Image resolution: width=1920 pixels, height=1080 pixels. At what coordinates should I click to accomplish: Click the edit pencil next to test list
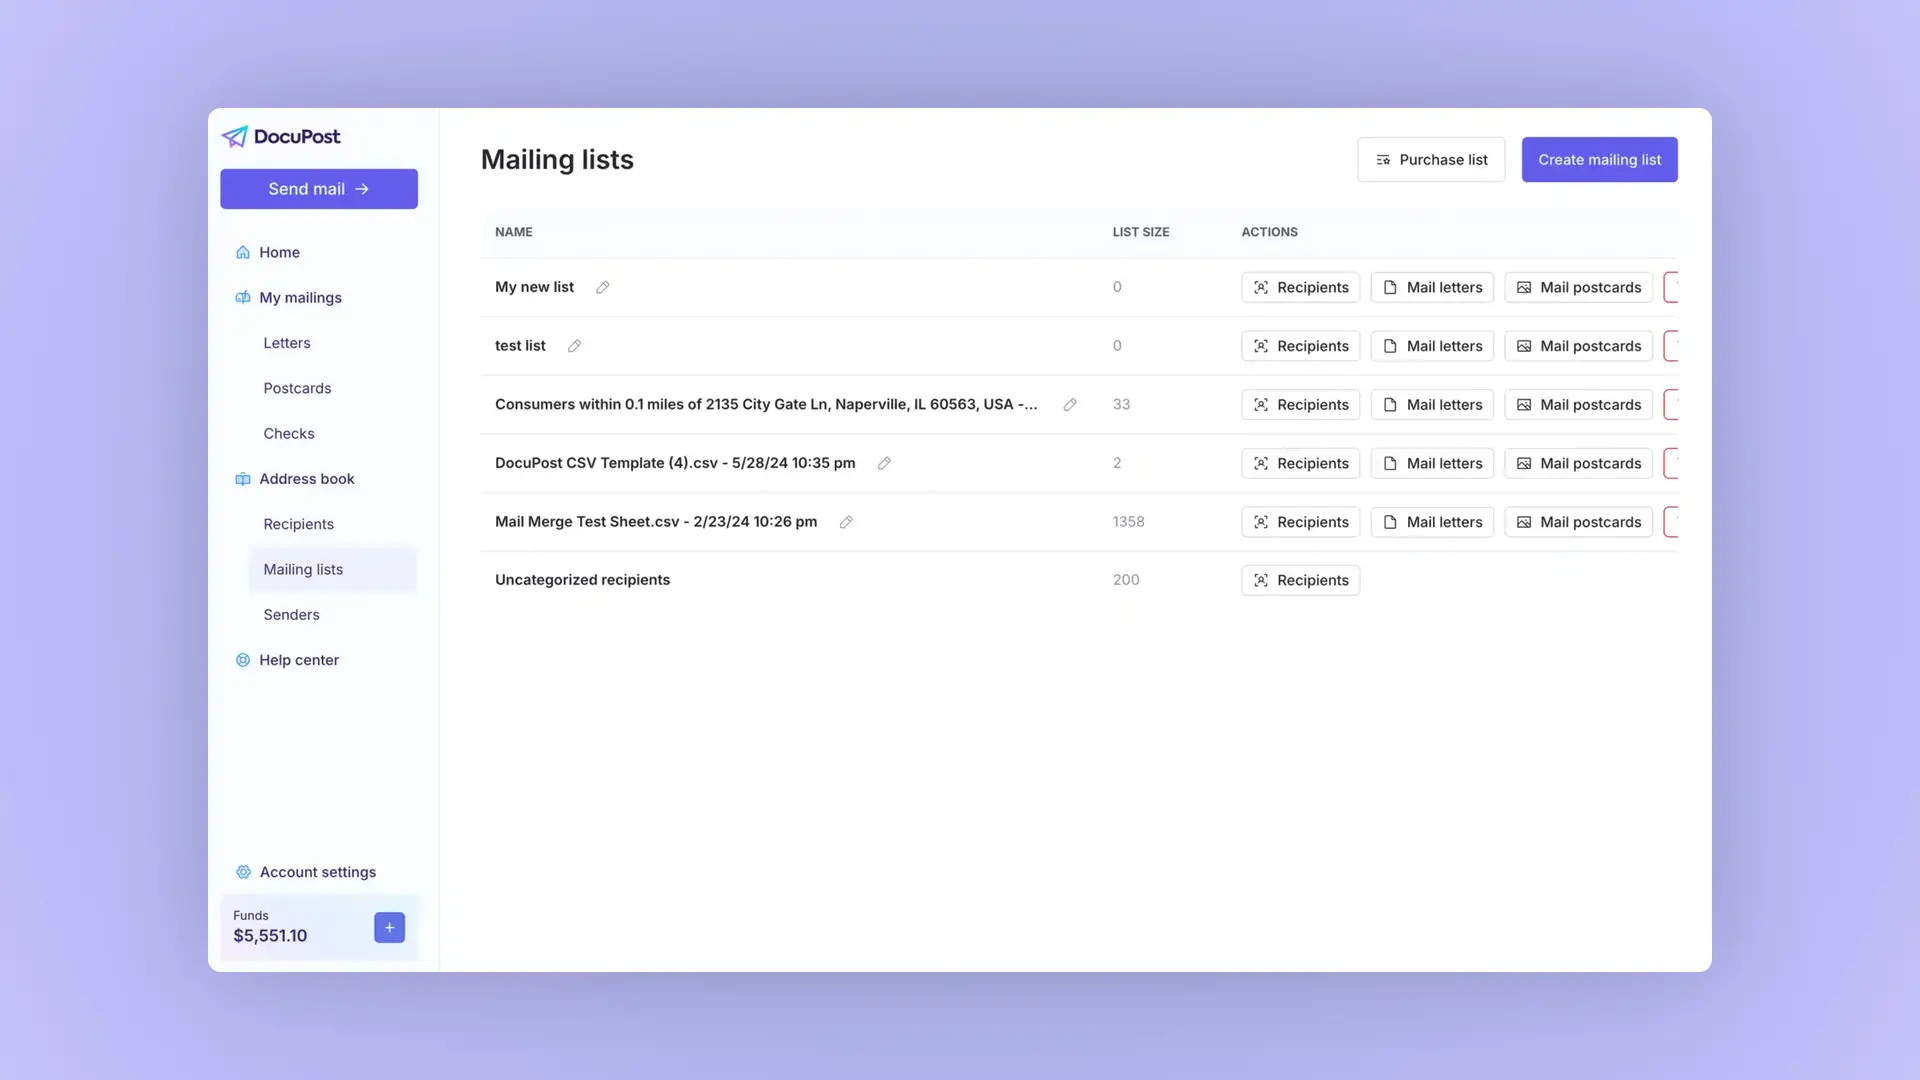point(574,345)
